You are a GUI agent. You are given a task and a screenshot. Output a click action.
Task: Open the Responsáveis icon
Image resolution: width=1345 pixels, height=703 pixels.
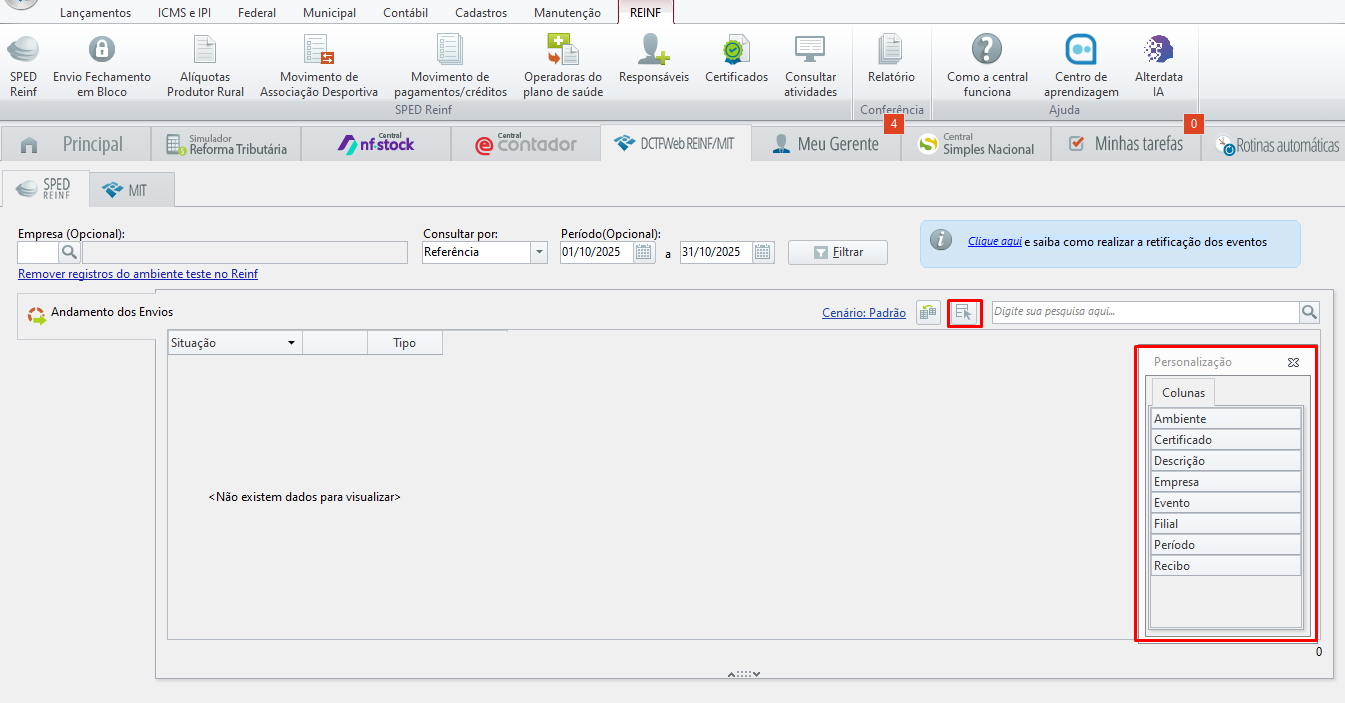click(654, 60)
